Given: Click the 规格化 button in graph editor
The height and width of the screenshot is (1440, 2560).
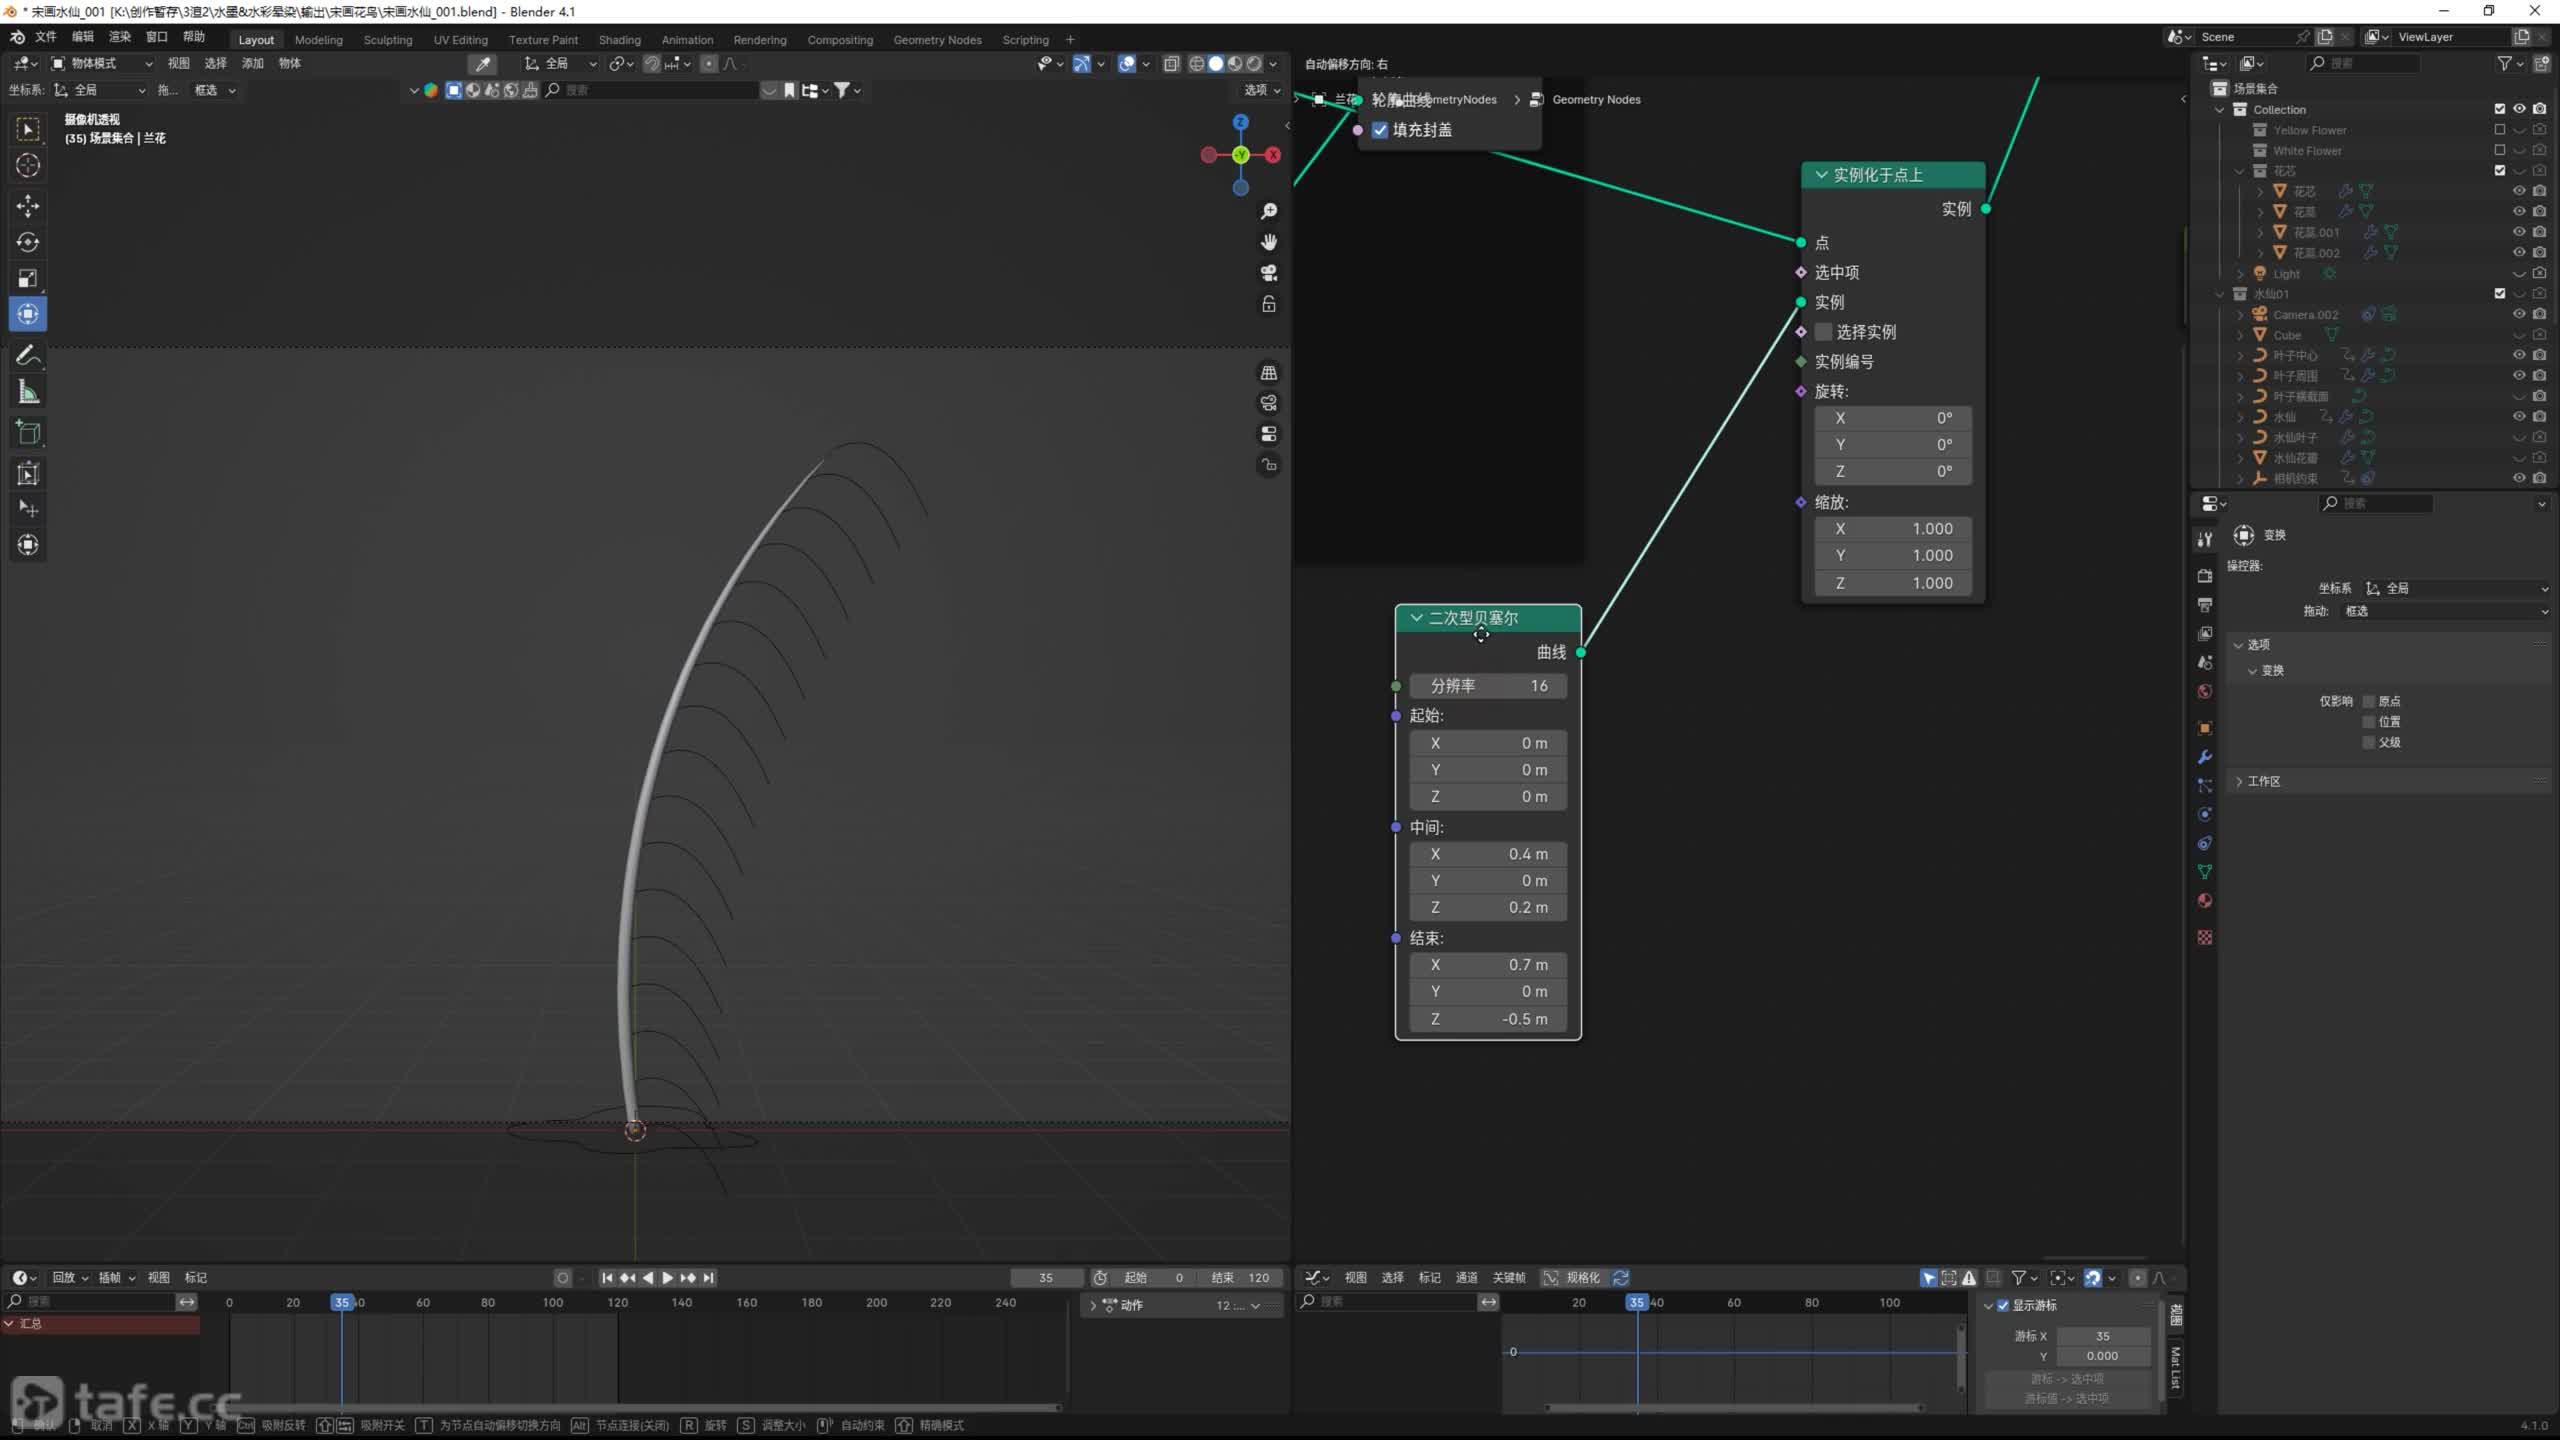Looking at the screenshot, I should 1571,1277.
